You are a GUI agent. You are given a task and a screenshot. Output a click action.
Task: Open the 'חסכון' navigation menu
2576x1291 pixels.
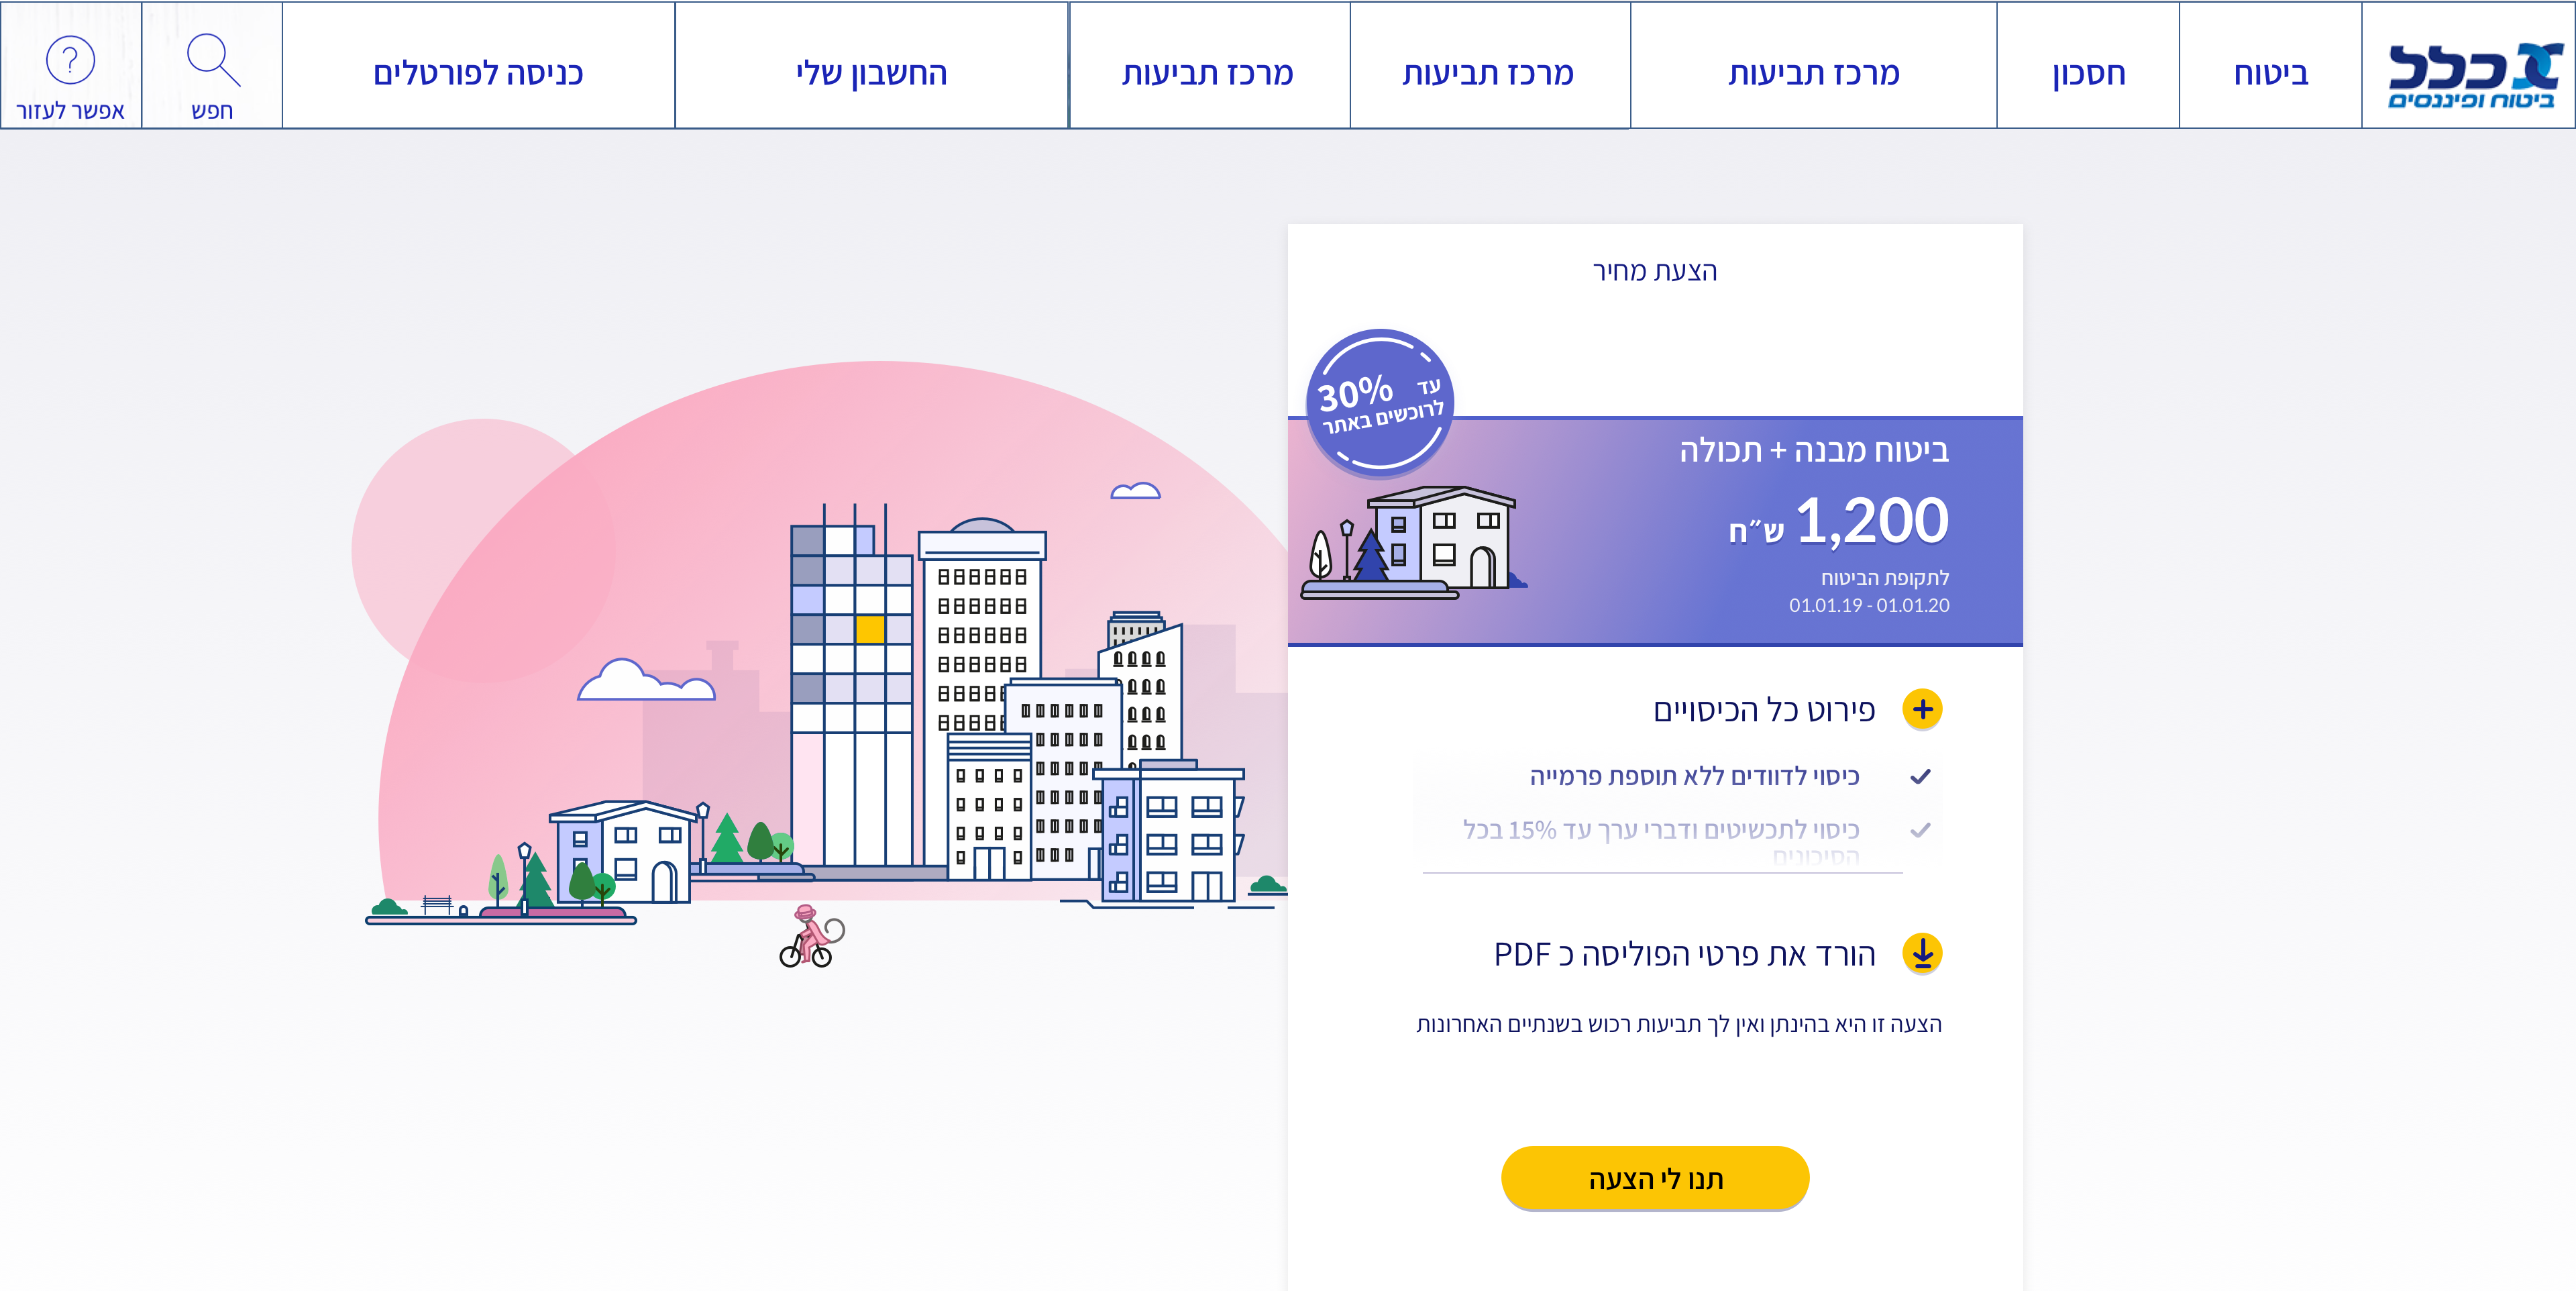pyautogui.click(x=2088, y=73)
